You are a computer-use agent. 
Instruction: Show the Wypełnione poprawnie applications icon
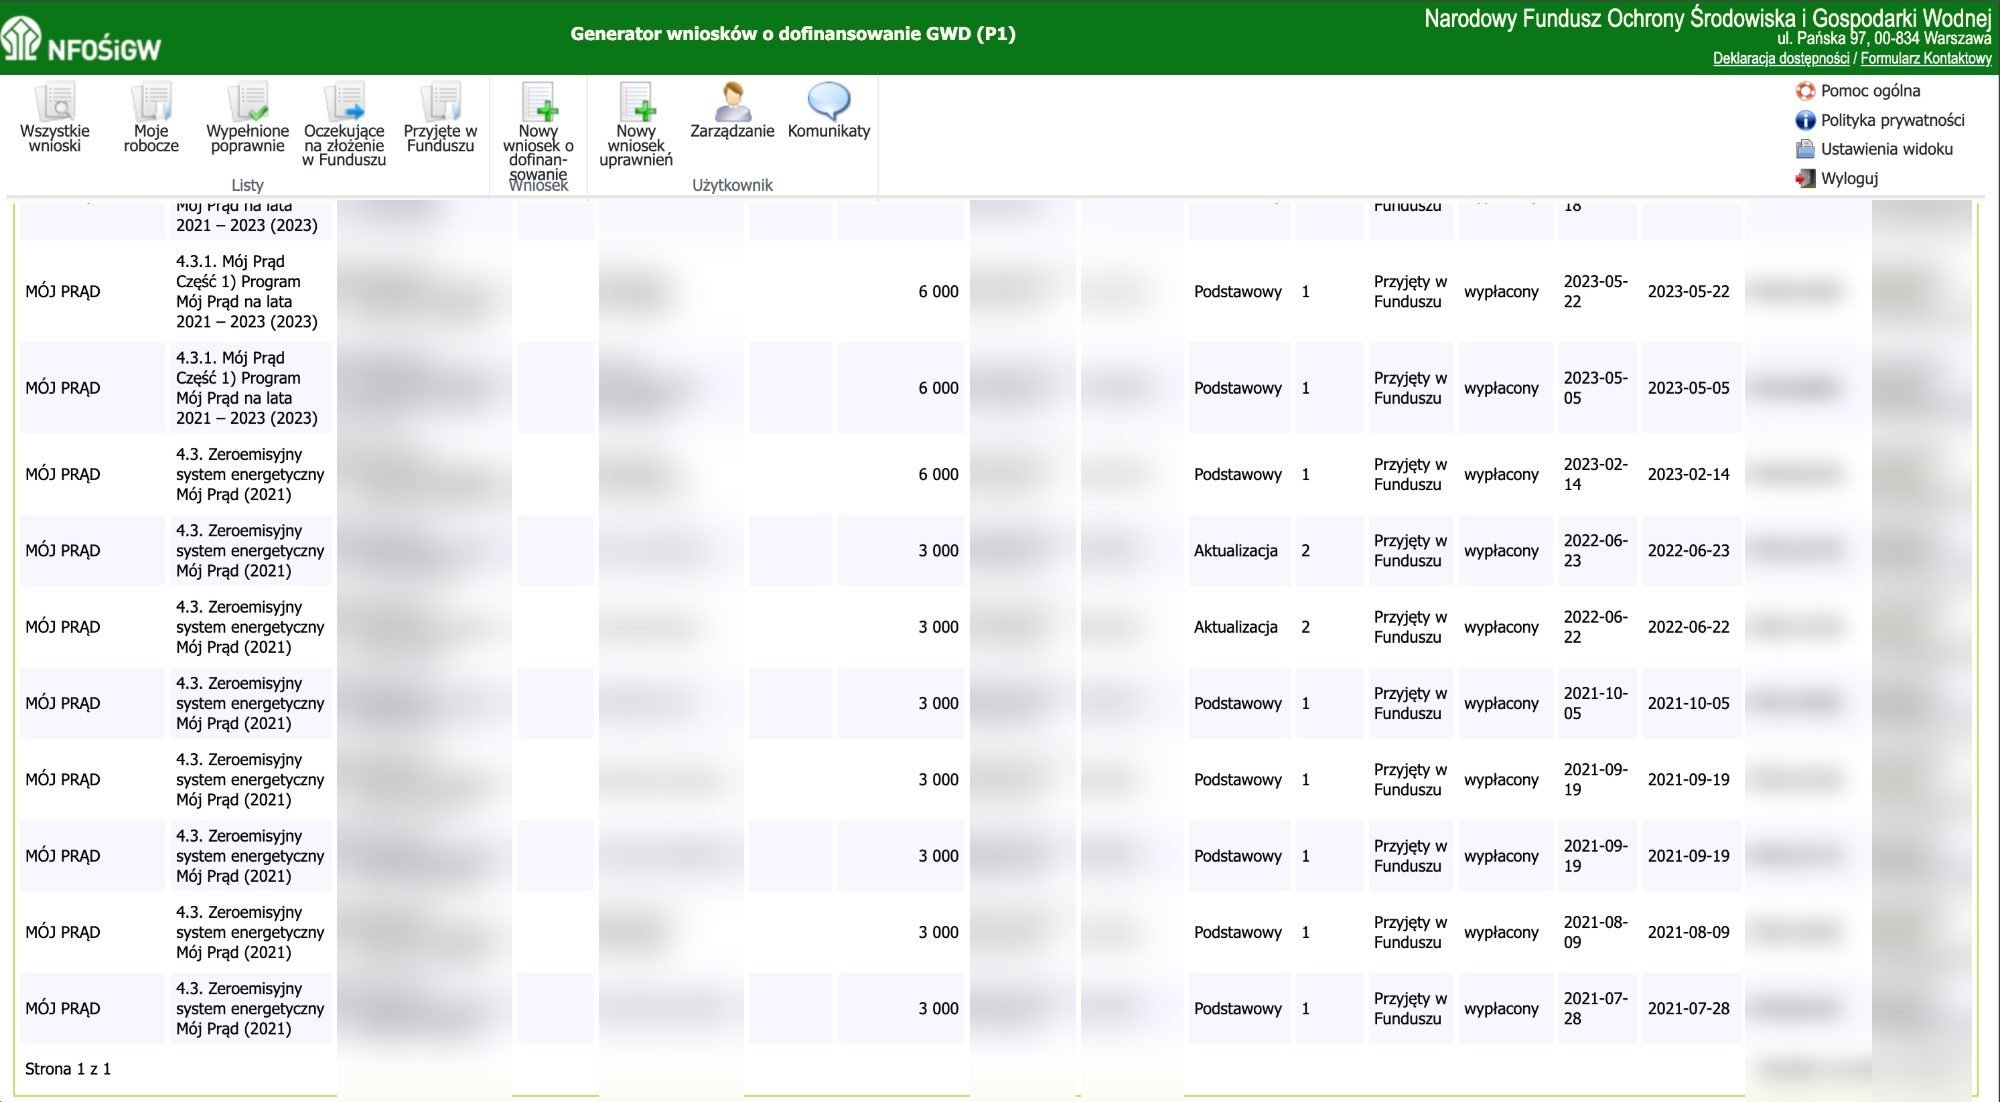[248, 102]
